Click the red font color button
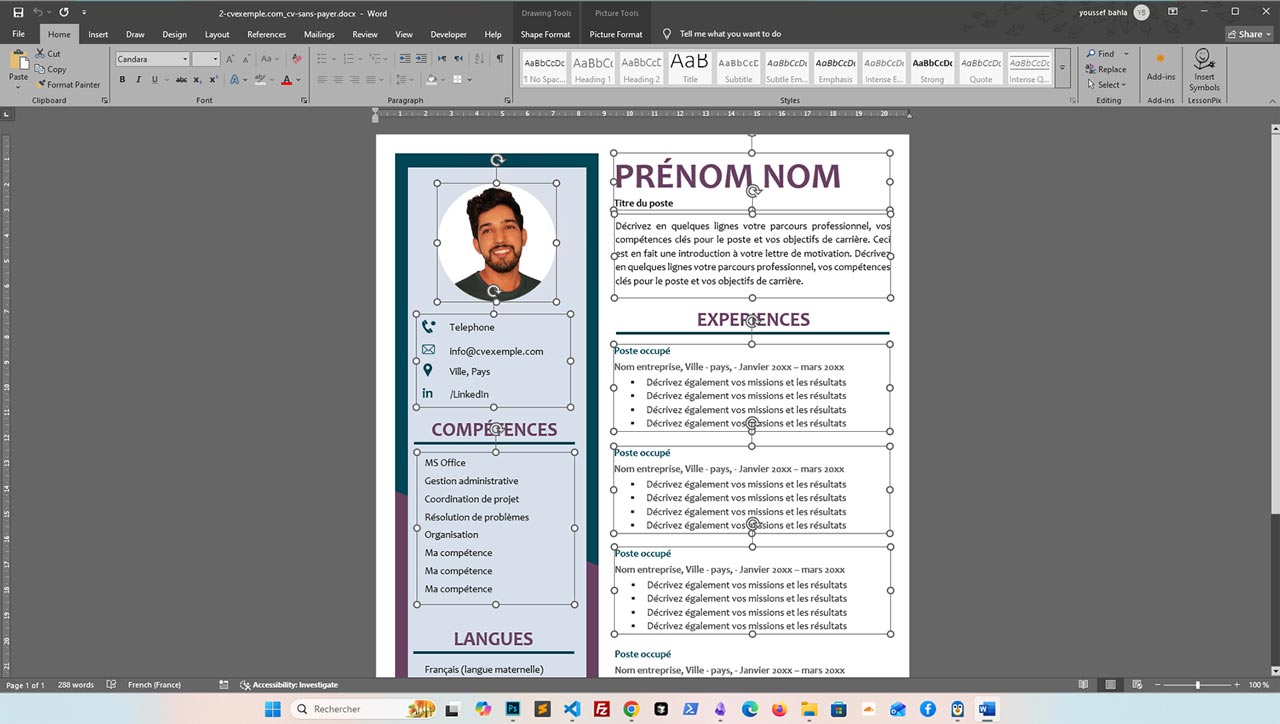Screen dimensions: 1280x724 [x=286, y=80]
